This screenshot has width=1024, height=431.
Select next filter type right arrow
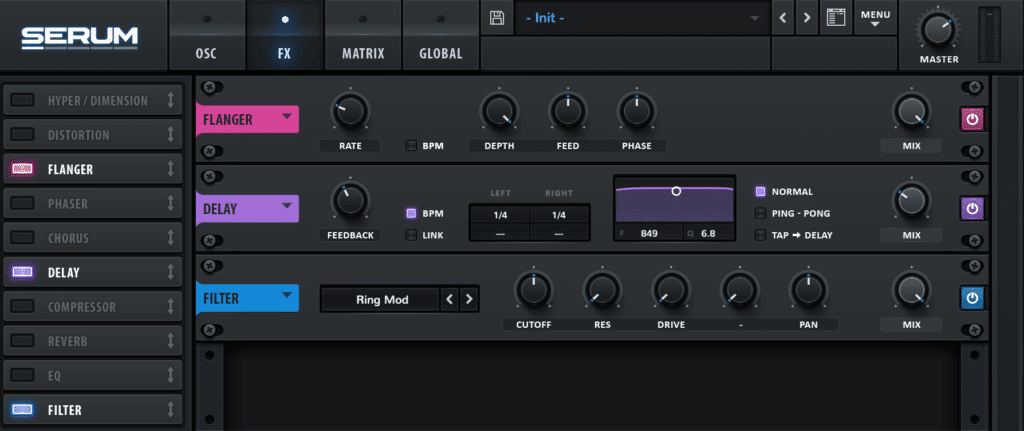(468, 300)
